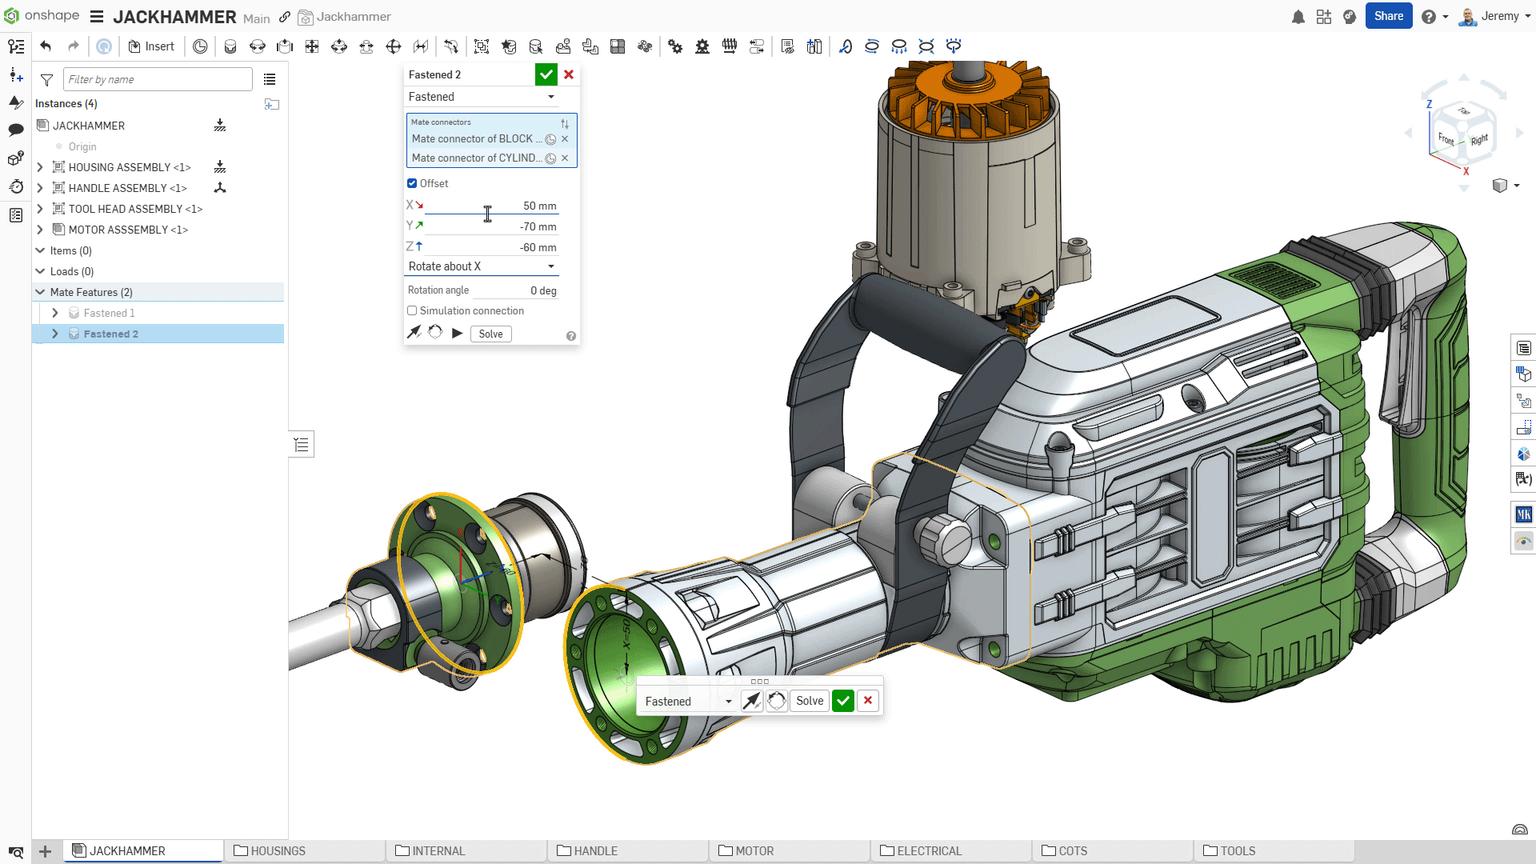The height and width of the screenshot is (864, 1536).
Task: Switch to the ELECTRICAL tab at the bottom
Action: pos(926,851)
